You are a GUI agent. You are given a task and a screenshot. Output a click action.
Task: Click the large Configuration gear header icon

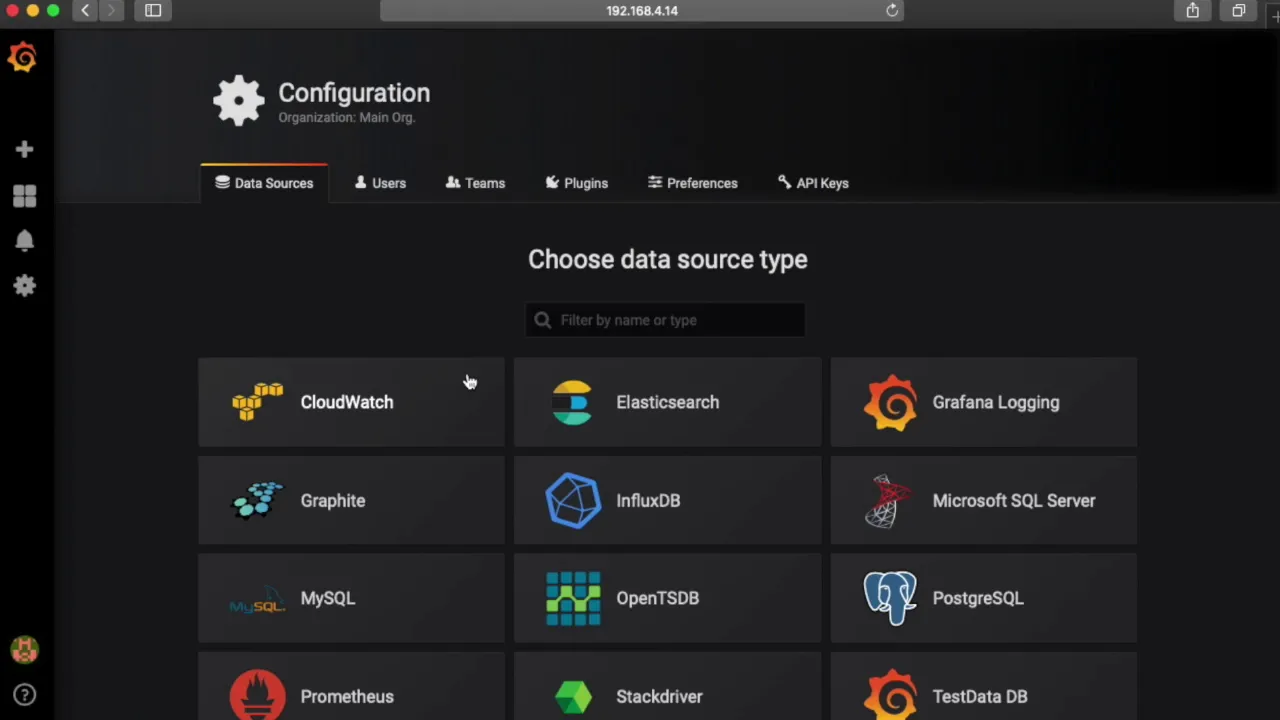[238, 101]
